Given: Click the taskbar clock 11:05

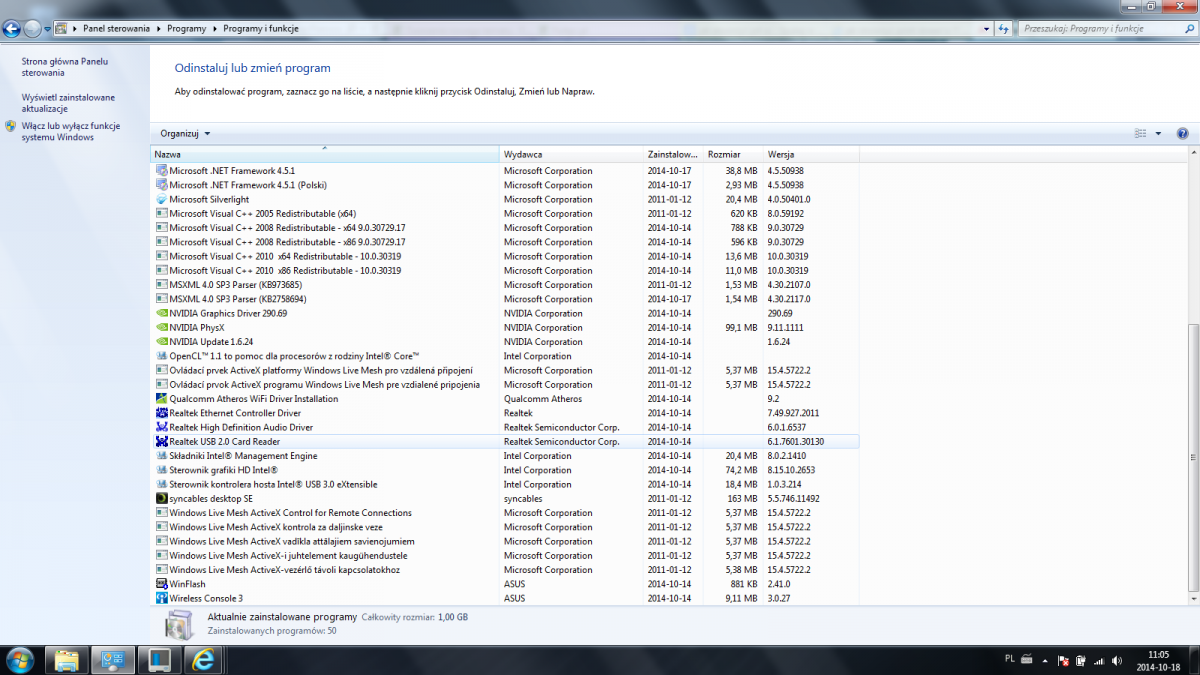Looking at the screenshot, I should pos(1159,655).
